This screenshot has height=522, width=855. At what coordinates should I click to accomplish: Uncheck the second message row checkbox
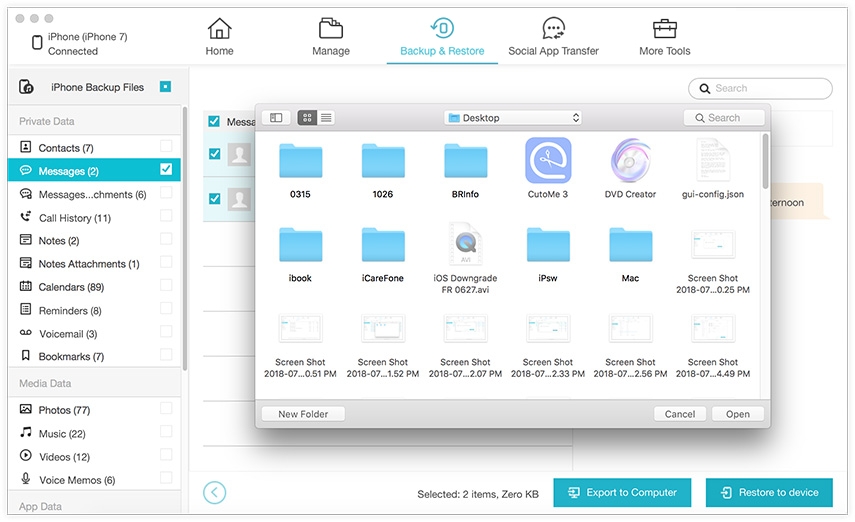point(215,199)
